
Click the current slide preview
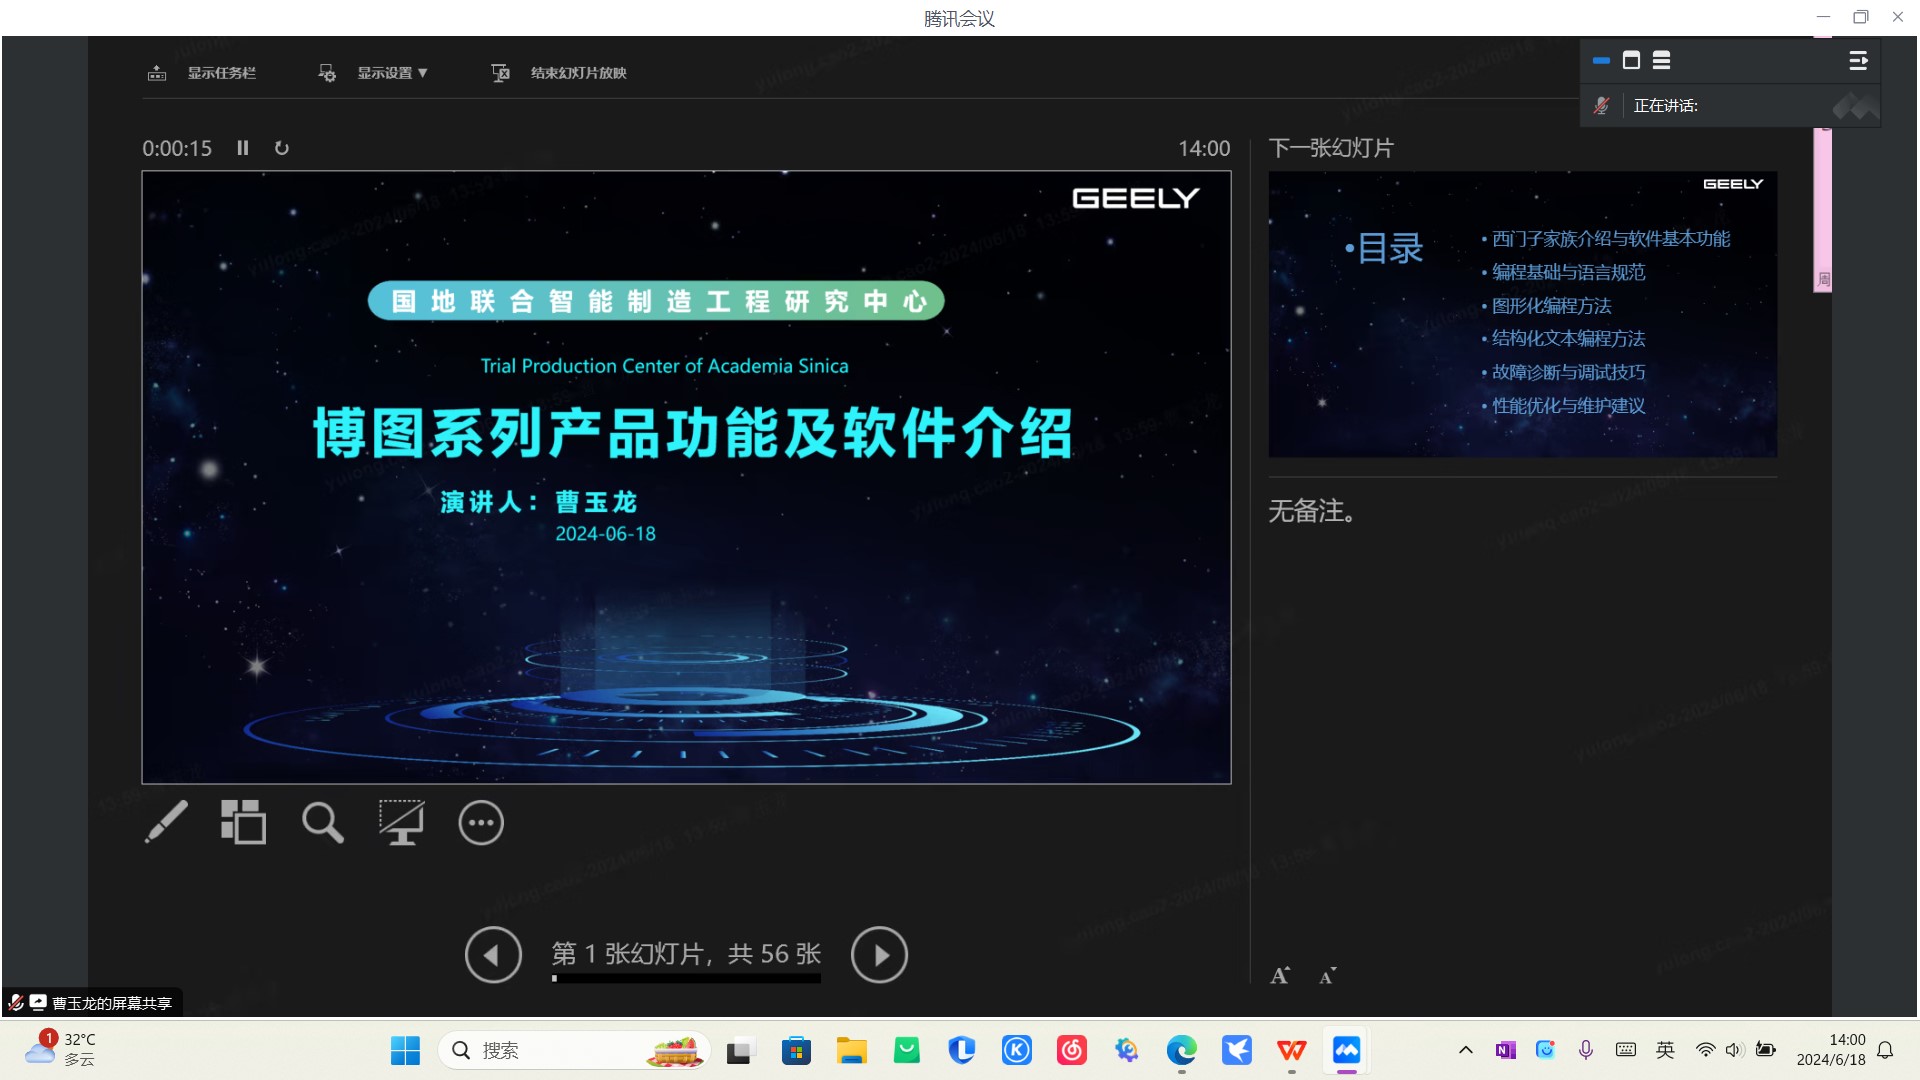686,477
